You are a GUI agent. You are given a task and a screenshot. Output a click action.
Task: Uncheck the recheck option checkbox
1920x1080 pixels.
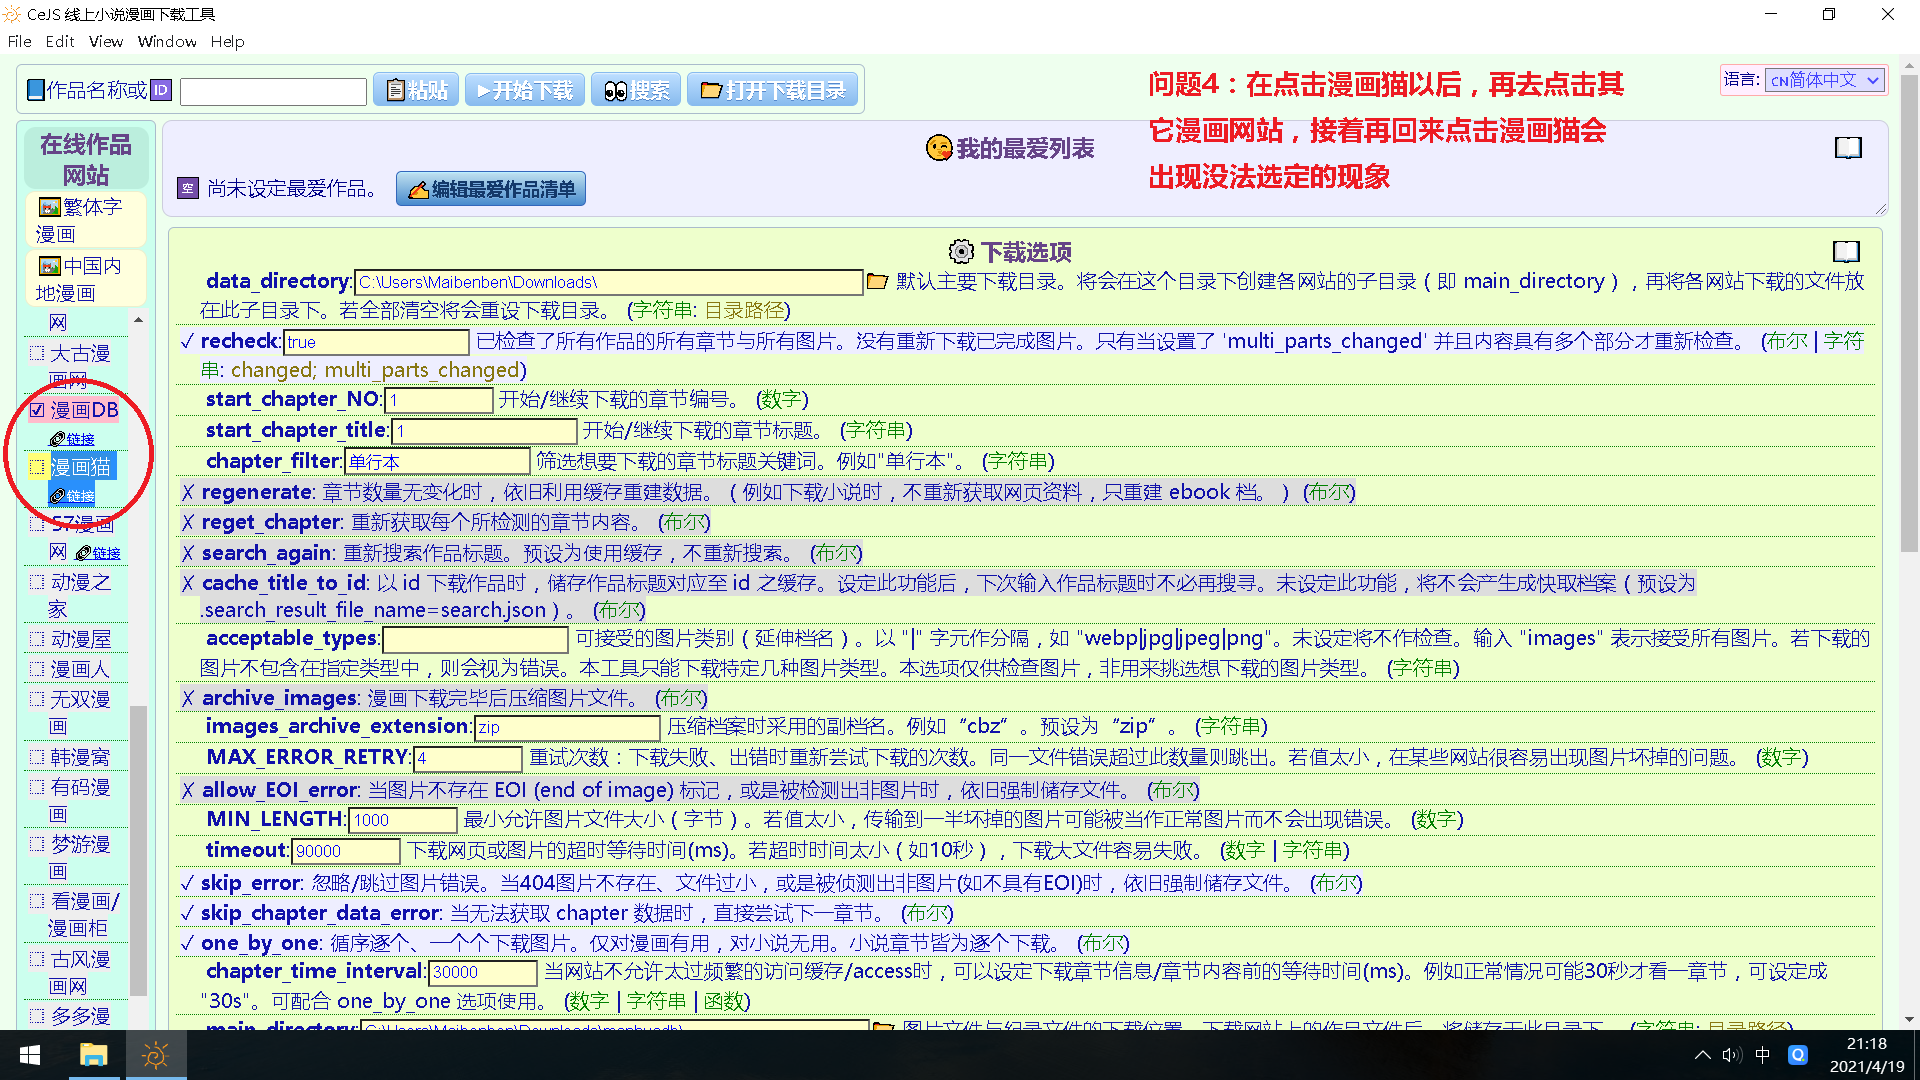(186, 340)
